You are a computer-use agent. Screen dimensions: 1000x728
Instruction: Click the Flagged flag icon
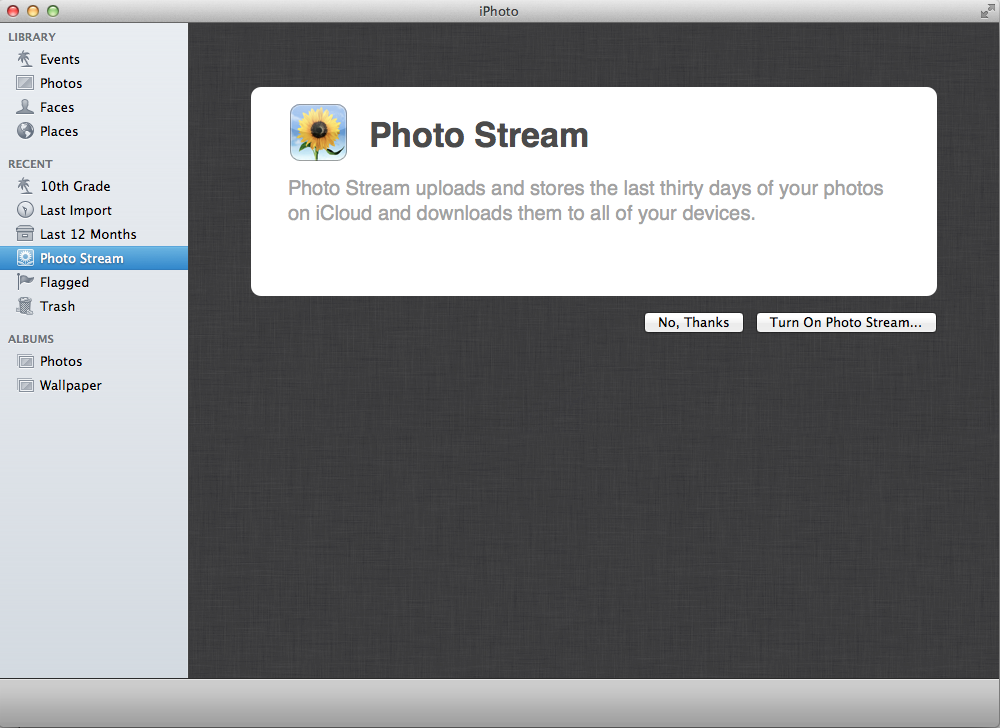25,282
